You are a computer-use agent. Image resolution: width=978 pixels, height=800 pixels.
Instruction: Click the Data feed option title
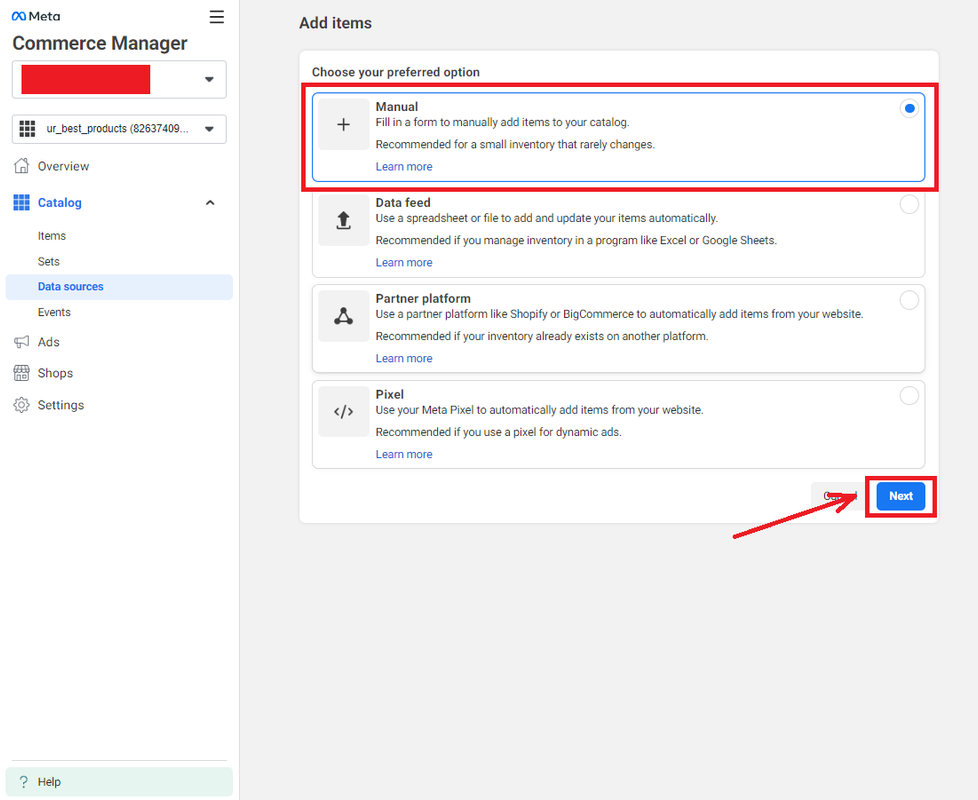403,203
